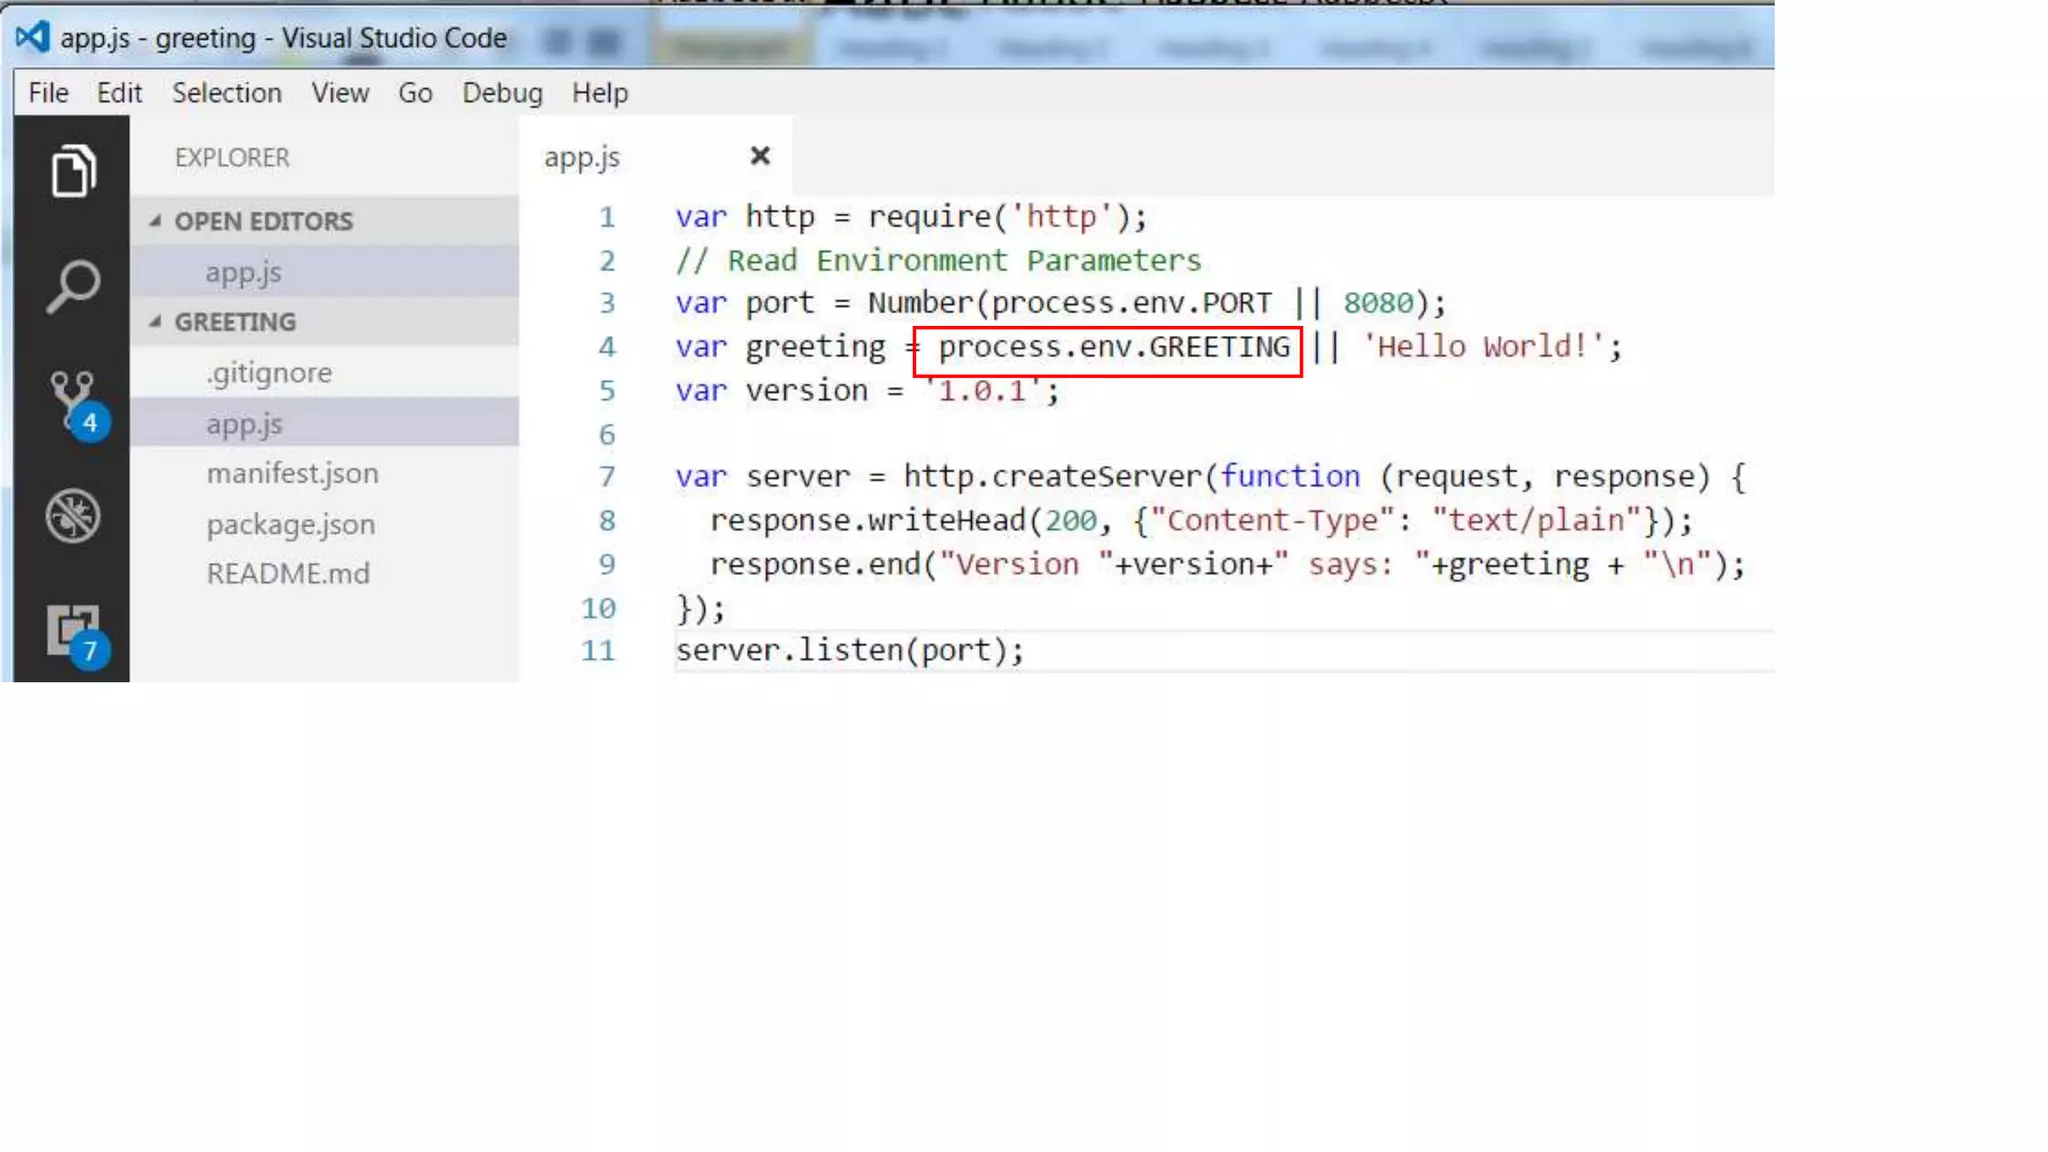Open README.md in the file tree

(x=288, y=574)
